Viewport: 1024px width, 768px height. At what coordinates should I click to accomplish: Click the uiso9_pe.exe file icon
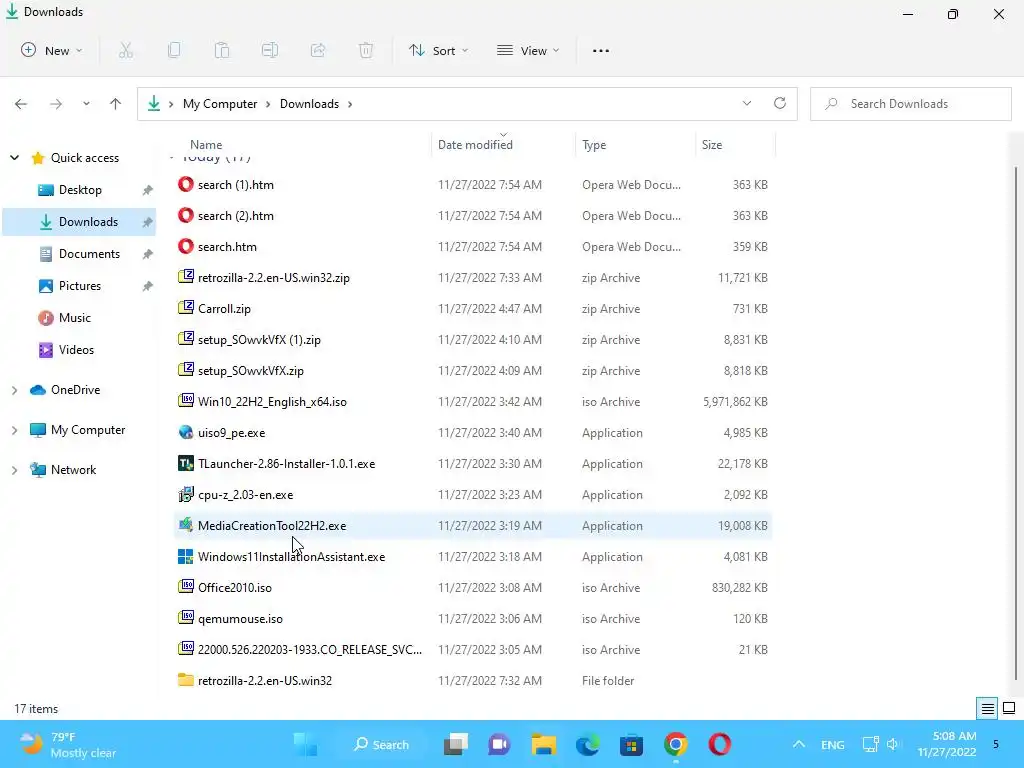click(x=185, y=432)
